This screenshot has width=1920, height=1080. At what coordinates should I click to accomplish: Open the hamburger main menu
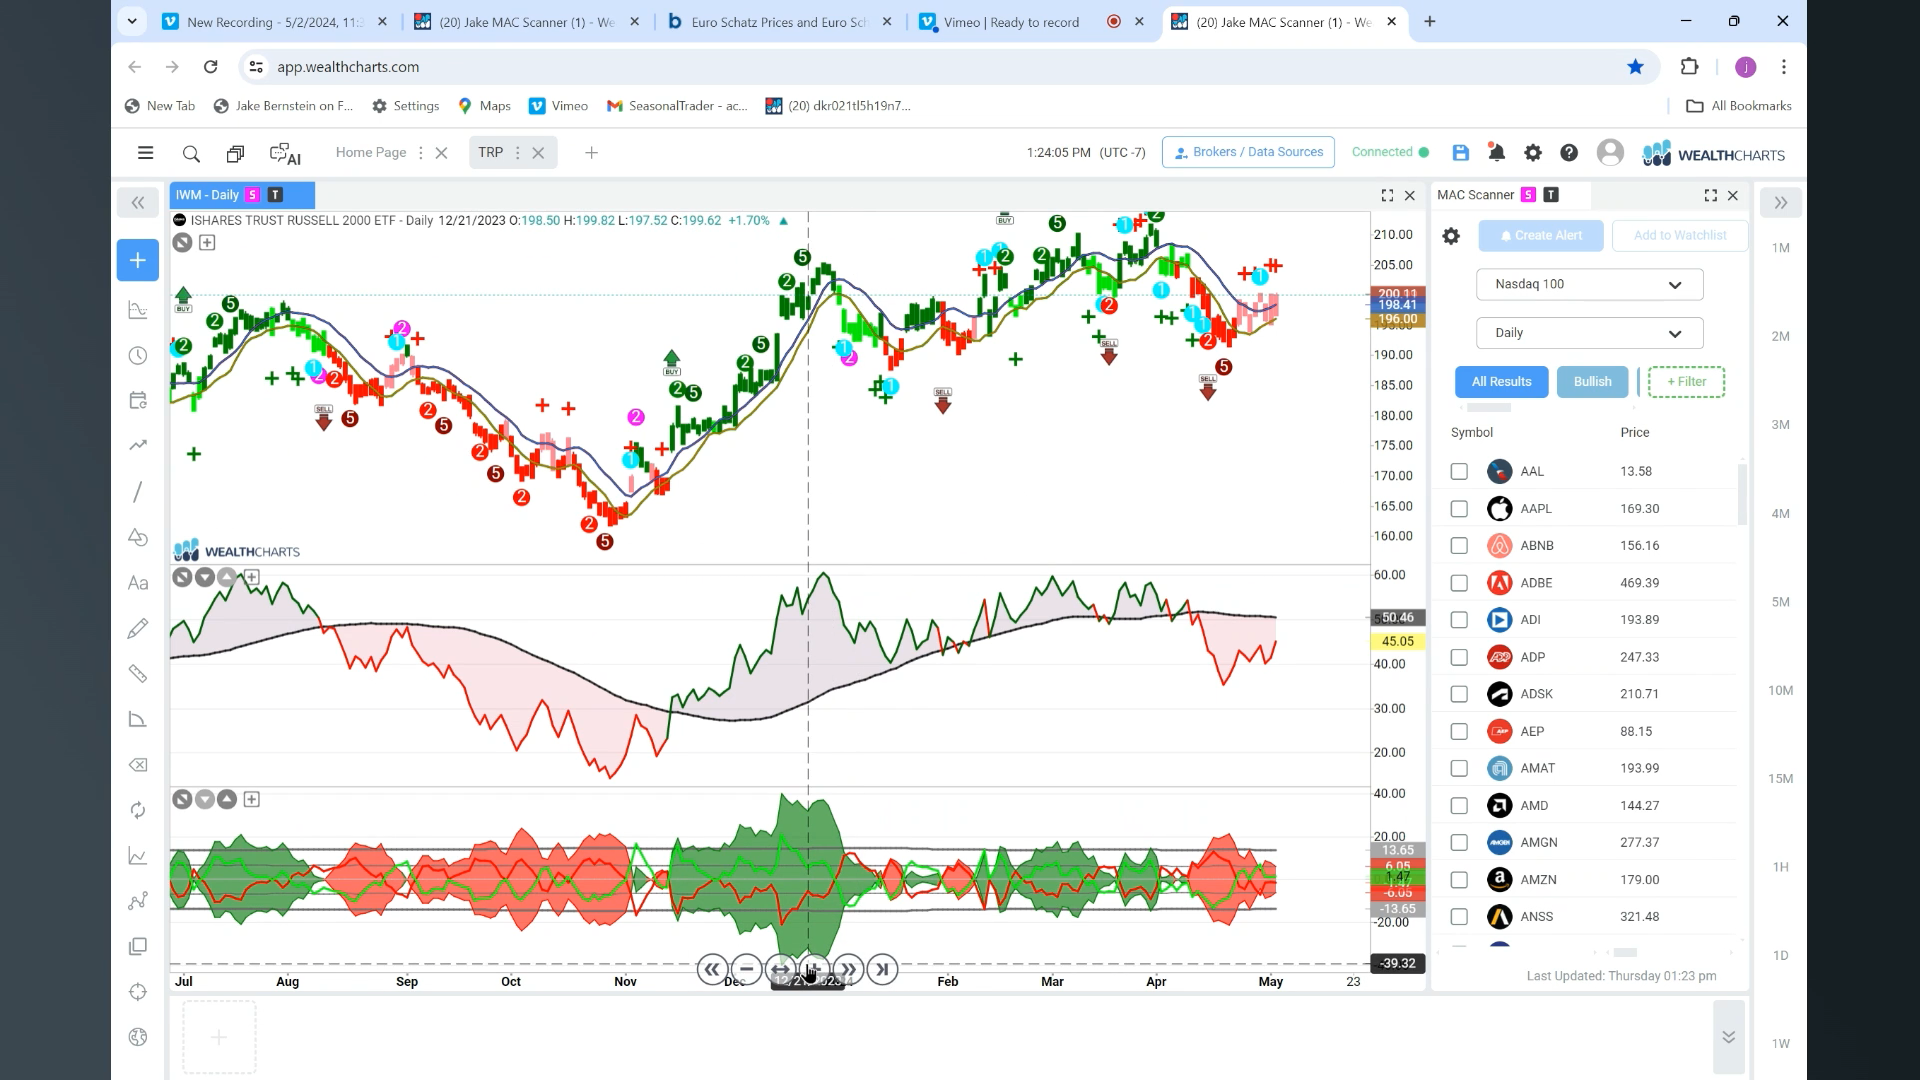146,153
